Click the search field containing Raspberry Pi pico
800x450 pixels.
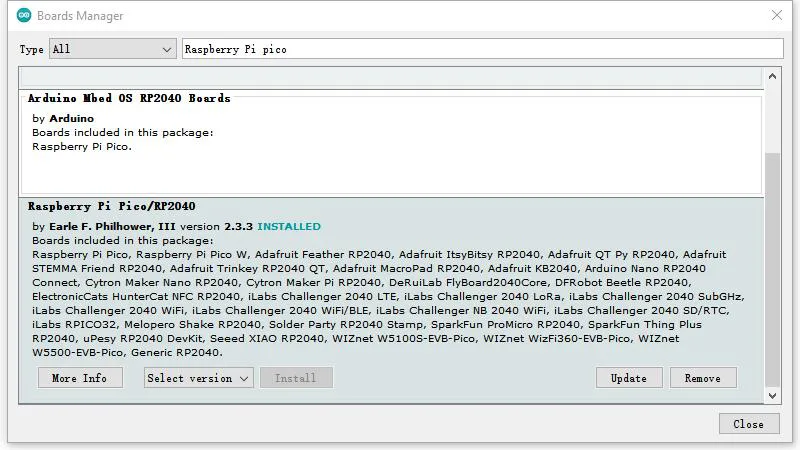pos(483,49)
